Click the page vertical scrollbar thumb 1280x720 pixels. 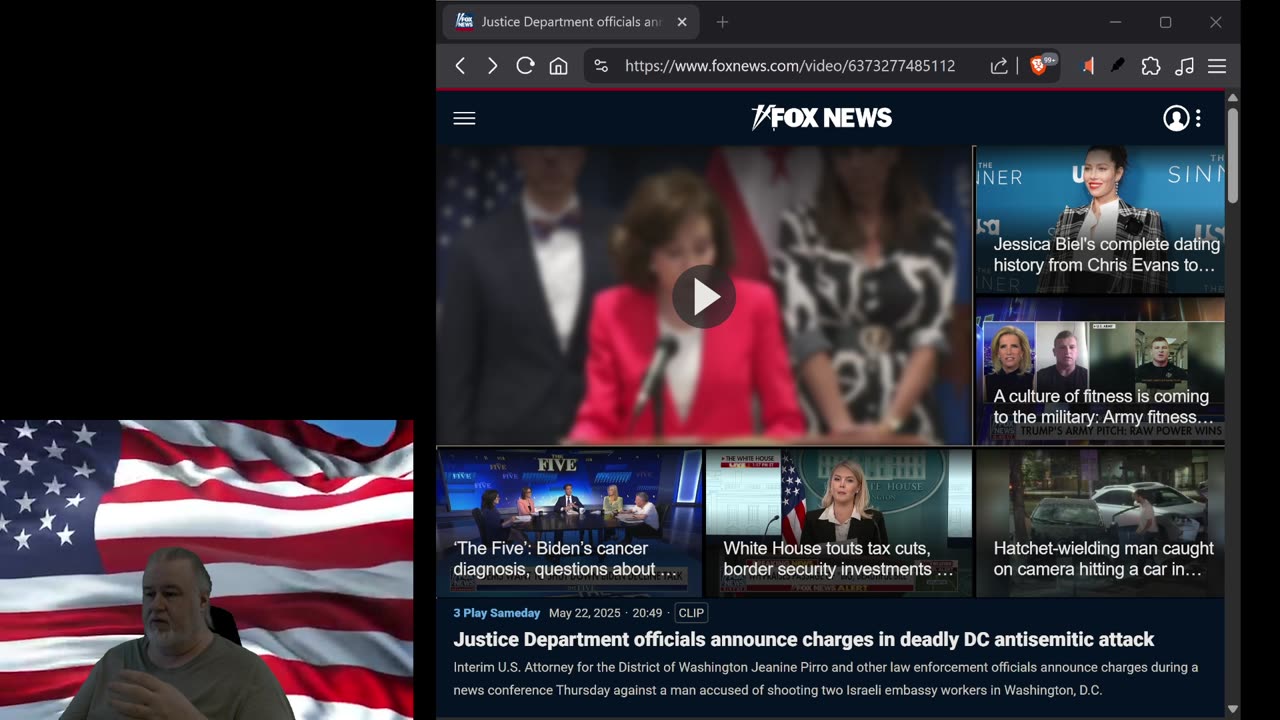pyautogui.click(x=1233, y=155)
